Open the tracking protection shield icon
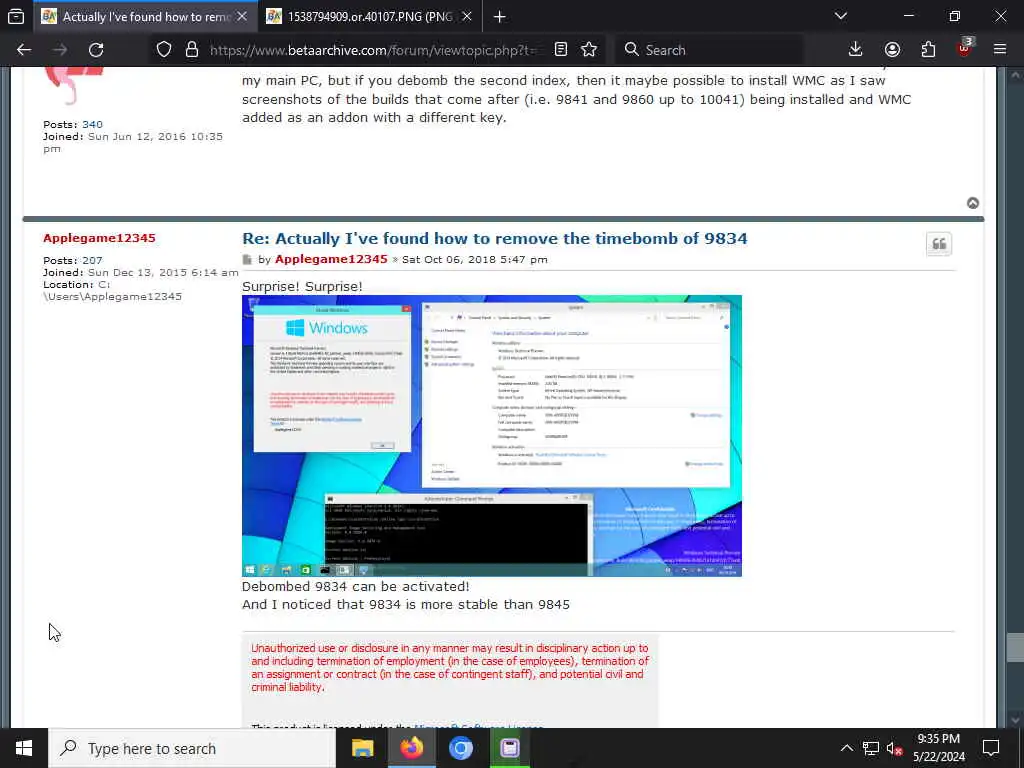The height and width of the screenshot is (768, 1024). click(x=164, y=50)
